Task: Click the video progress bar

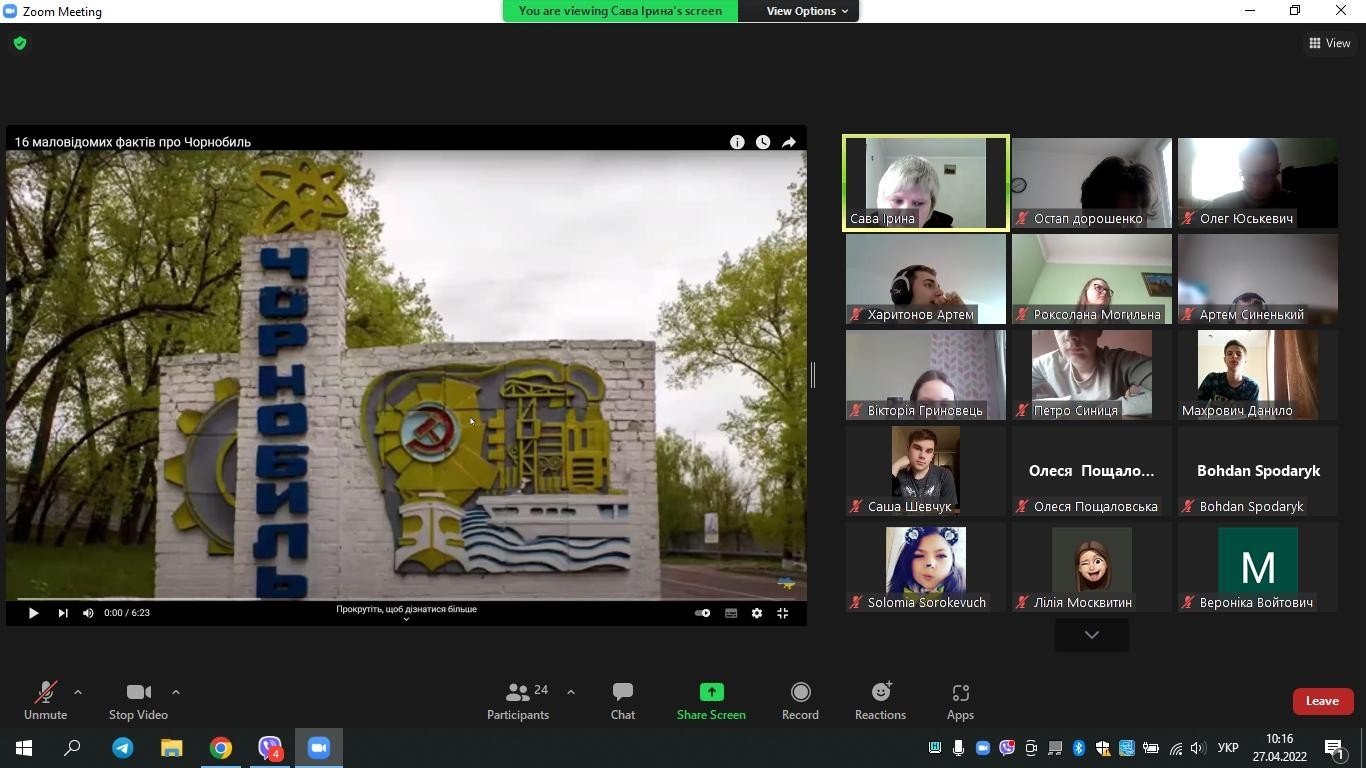Action: click(x=406, y=599)
